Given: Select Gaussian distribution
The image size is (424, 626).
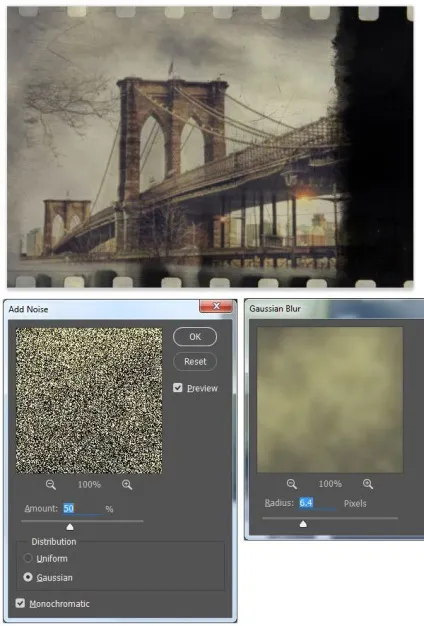Looking at the screenshot, I should click(28, 577).
